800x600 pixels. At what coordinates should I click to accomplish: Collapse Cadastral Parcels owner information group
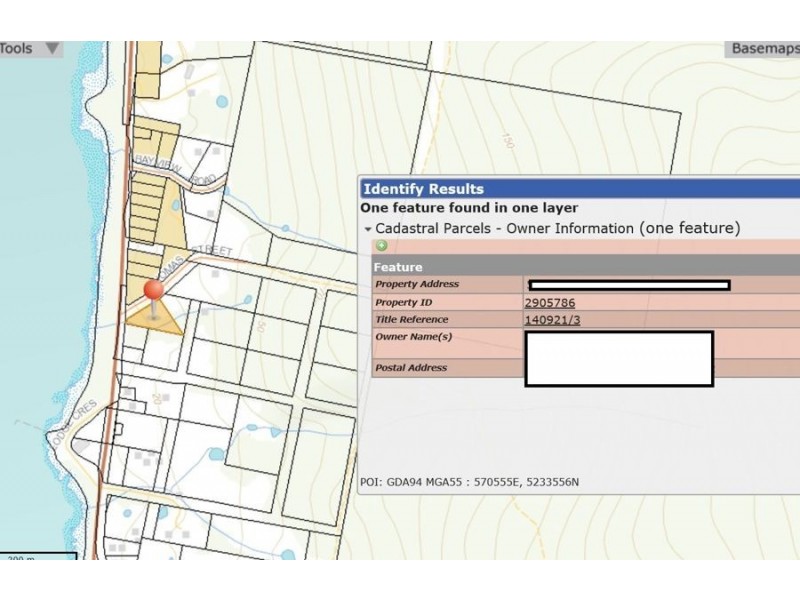(x=368, y=230)
